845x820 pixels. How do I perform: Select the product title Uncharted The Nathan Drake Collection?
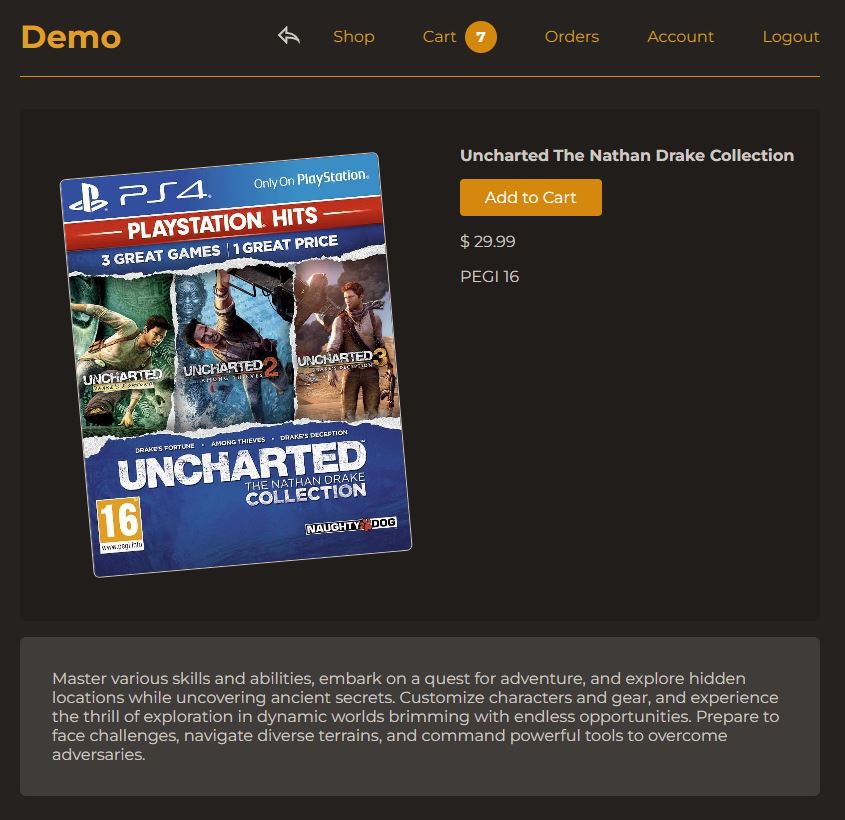coord(627,155)
